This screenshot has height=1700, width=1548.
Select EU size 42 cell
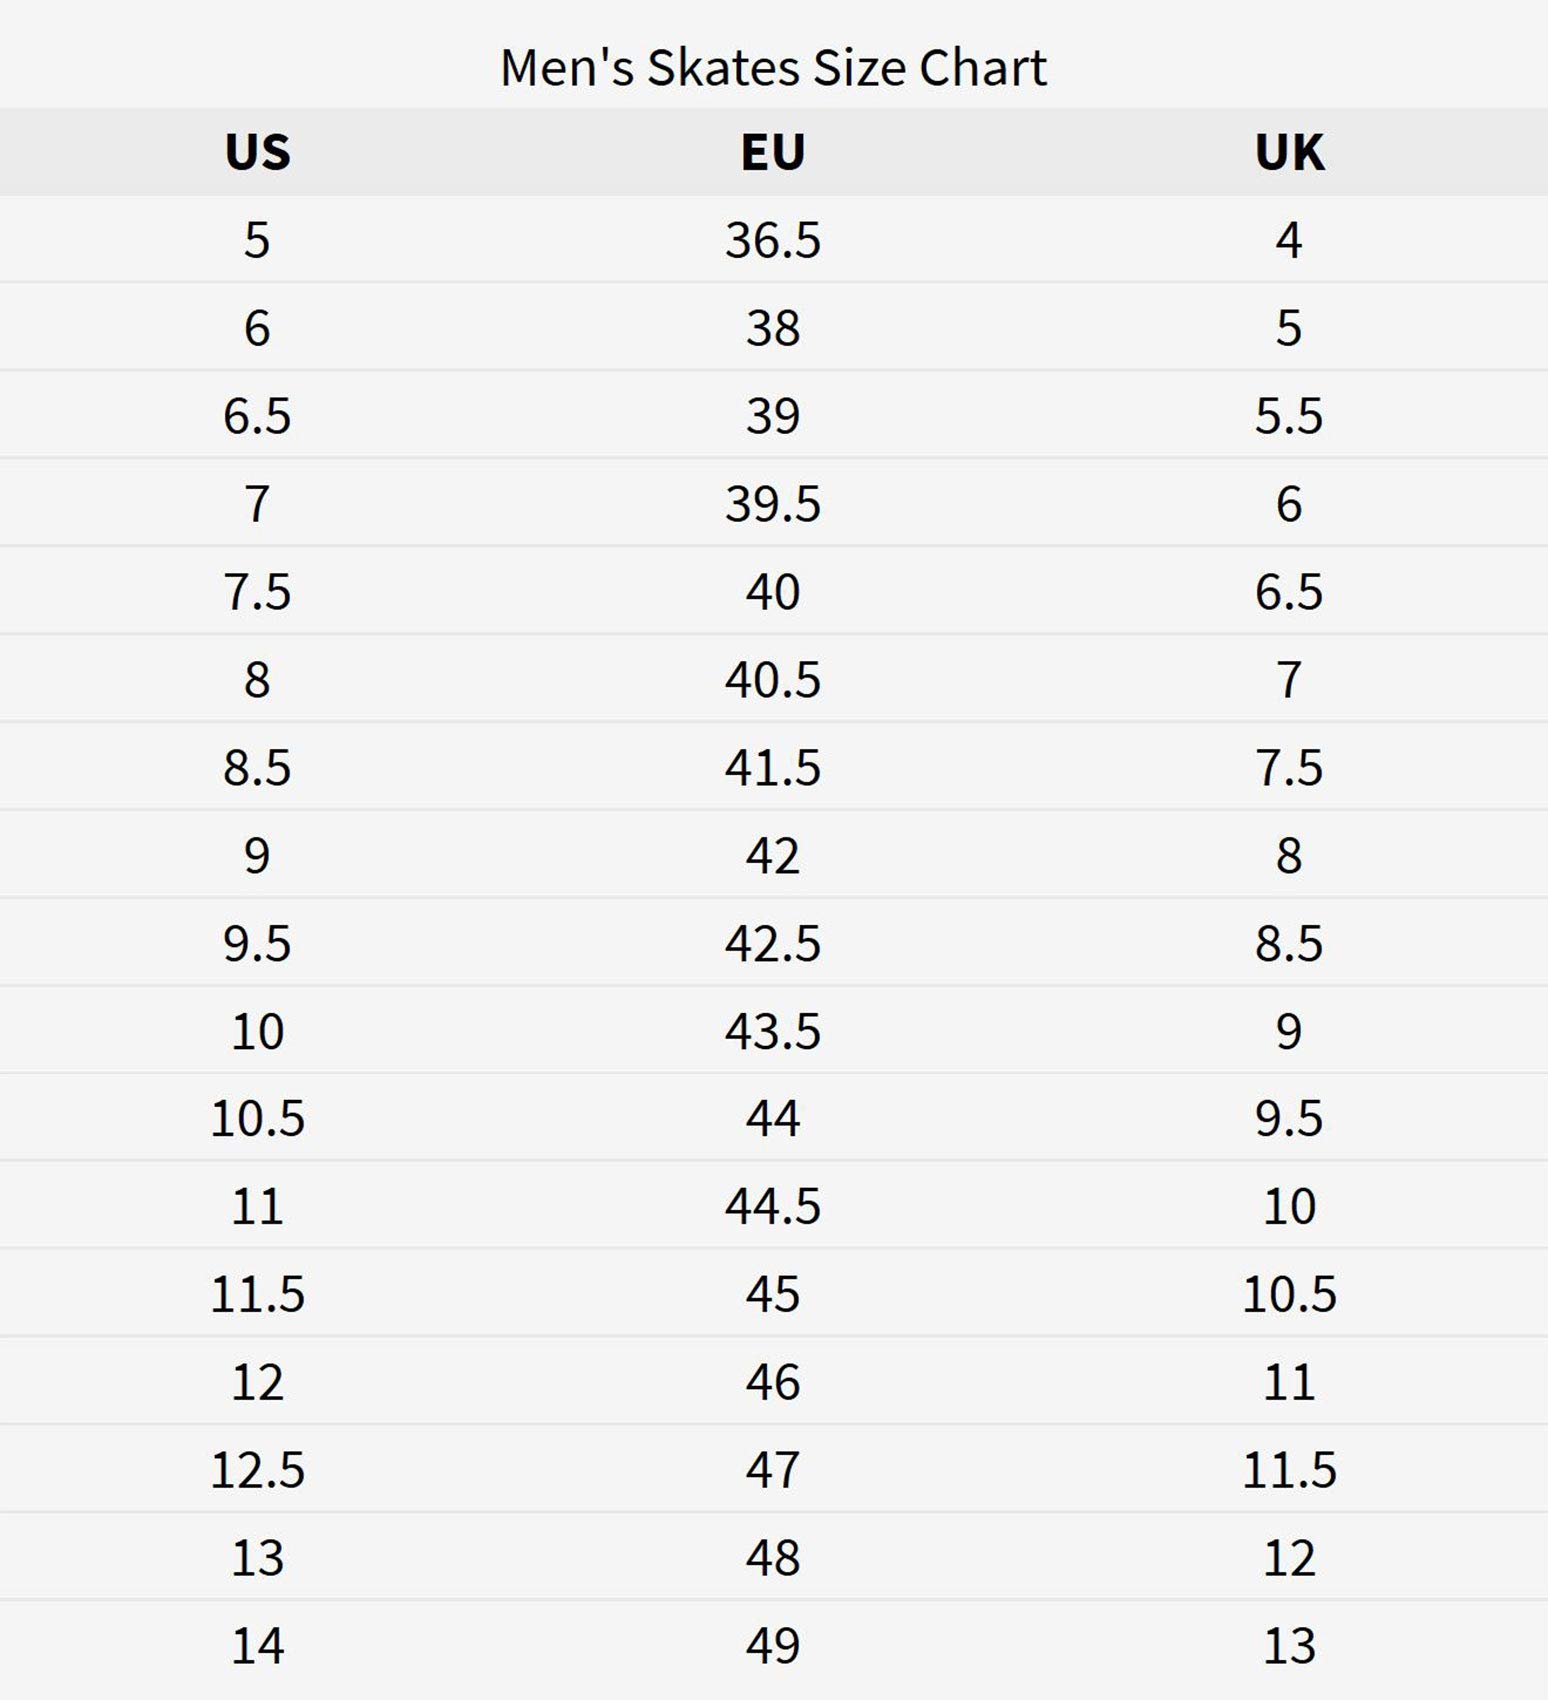coord(773,856)
